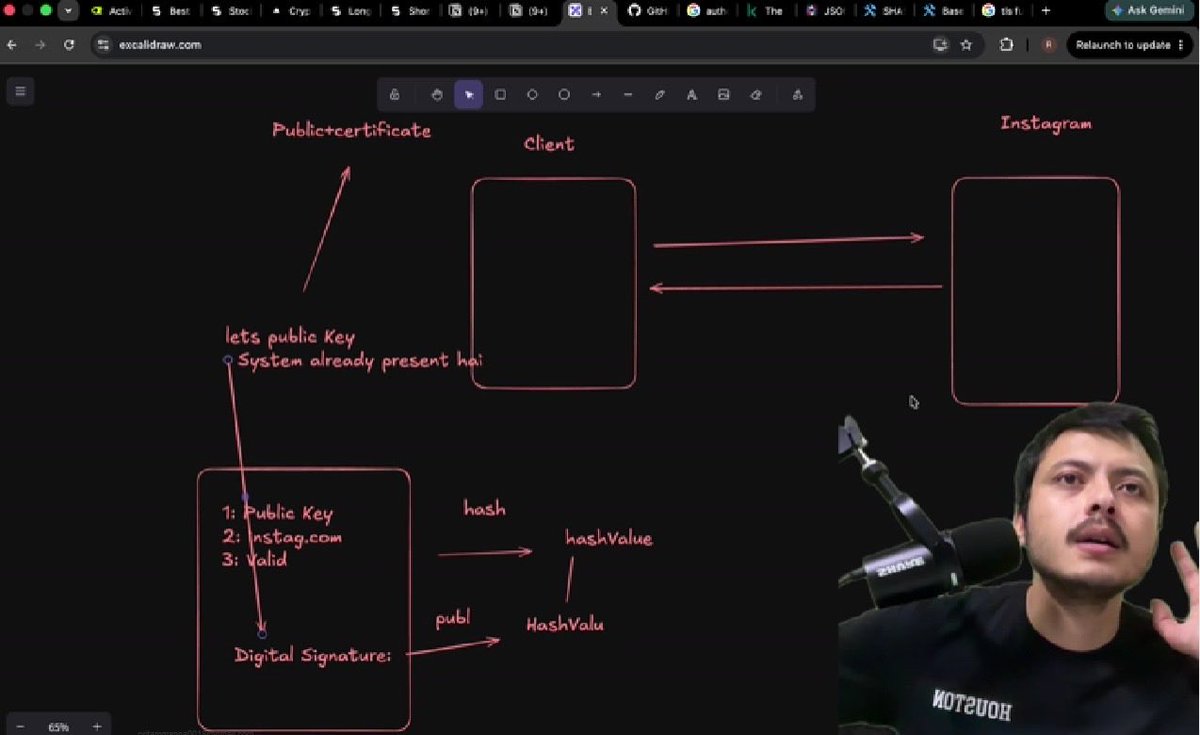This screenshot has height=735, width=1200.
Task: Select the Eraser tool
Action: (756, 95)
